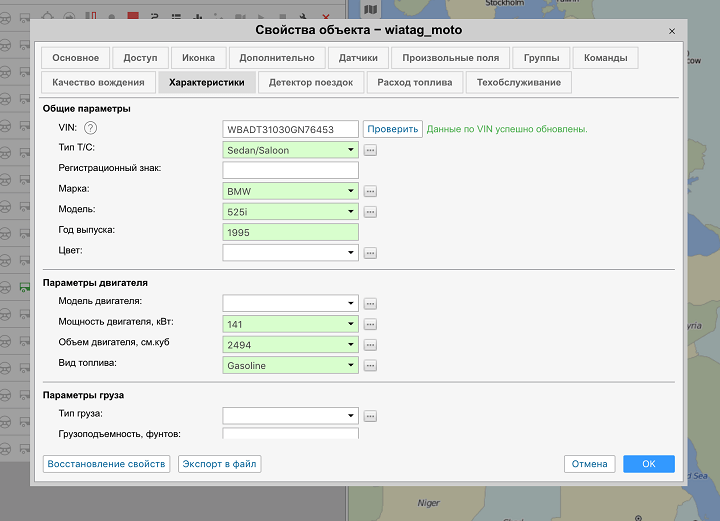Switch to the Иконка tab
The width and height of the screenshot is (720, 521).
(198, 58)
